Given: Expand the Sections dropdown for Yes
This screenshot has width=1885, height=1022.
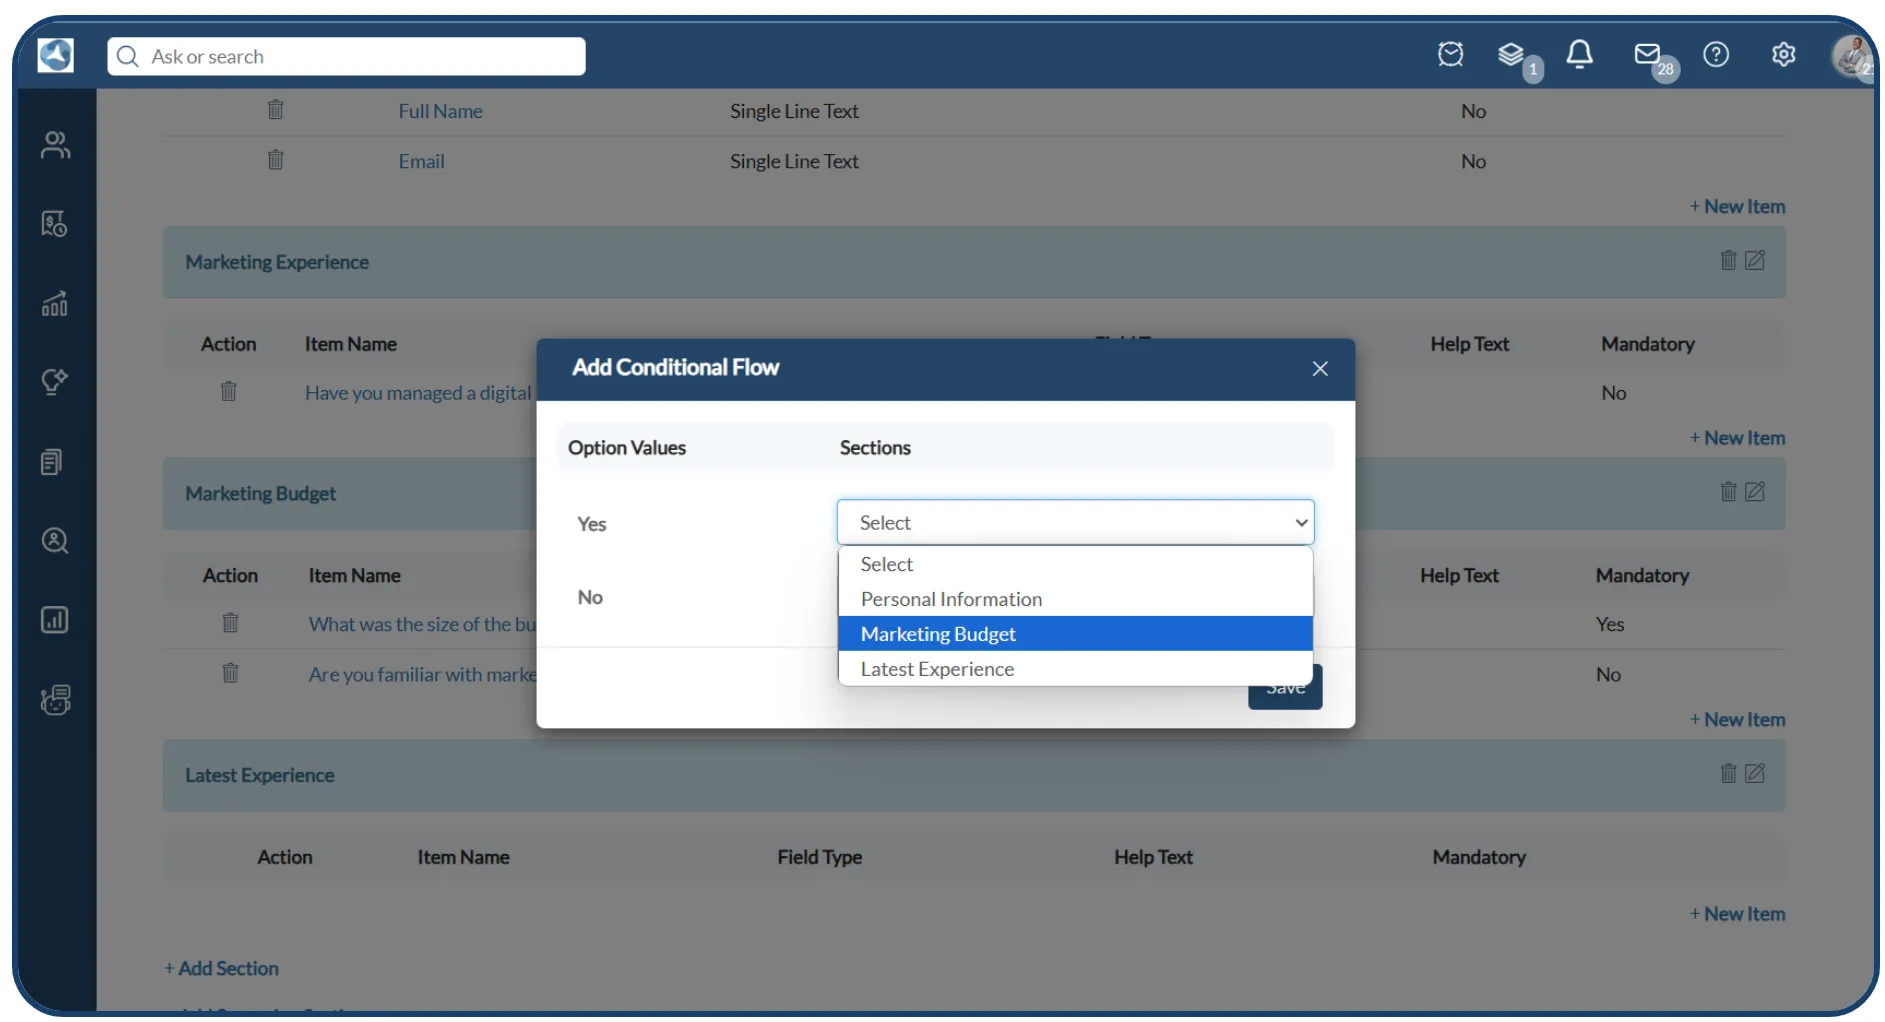Looking at the screenshot, I should point(1075,522).
